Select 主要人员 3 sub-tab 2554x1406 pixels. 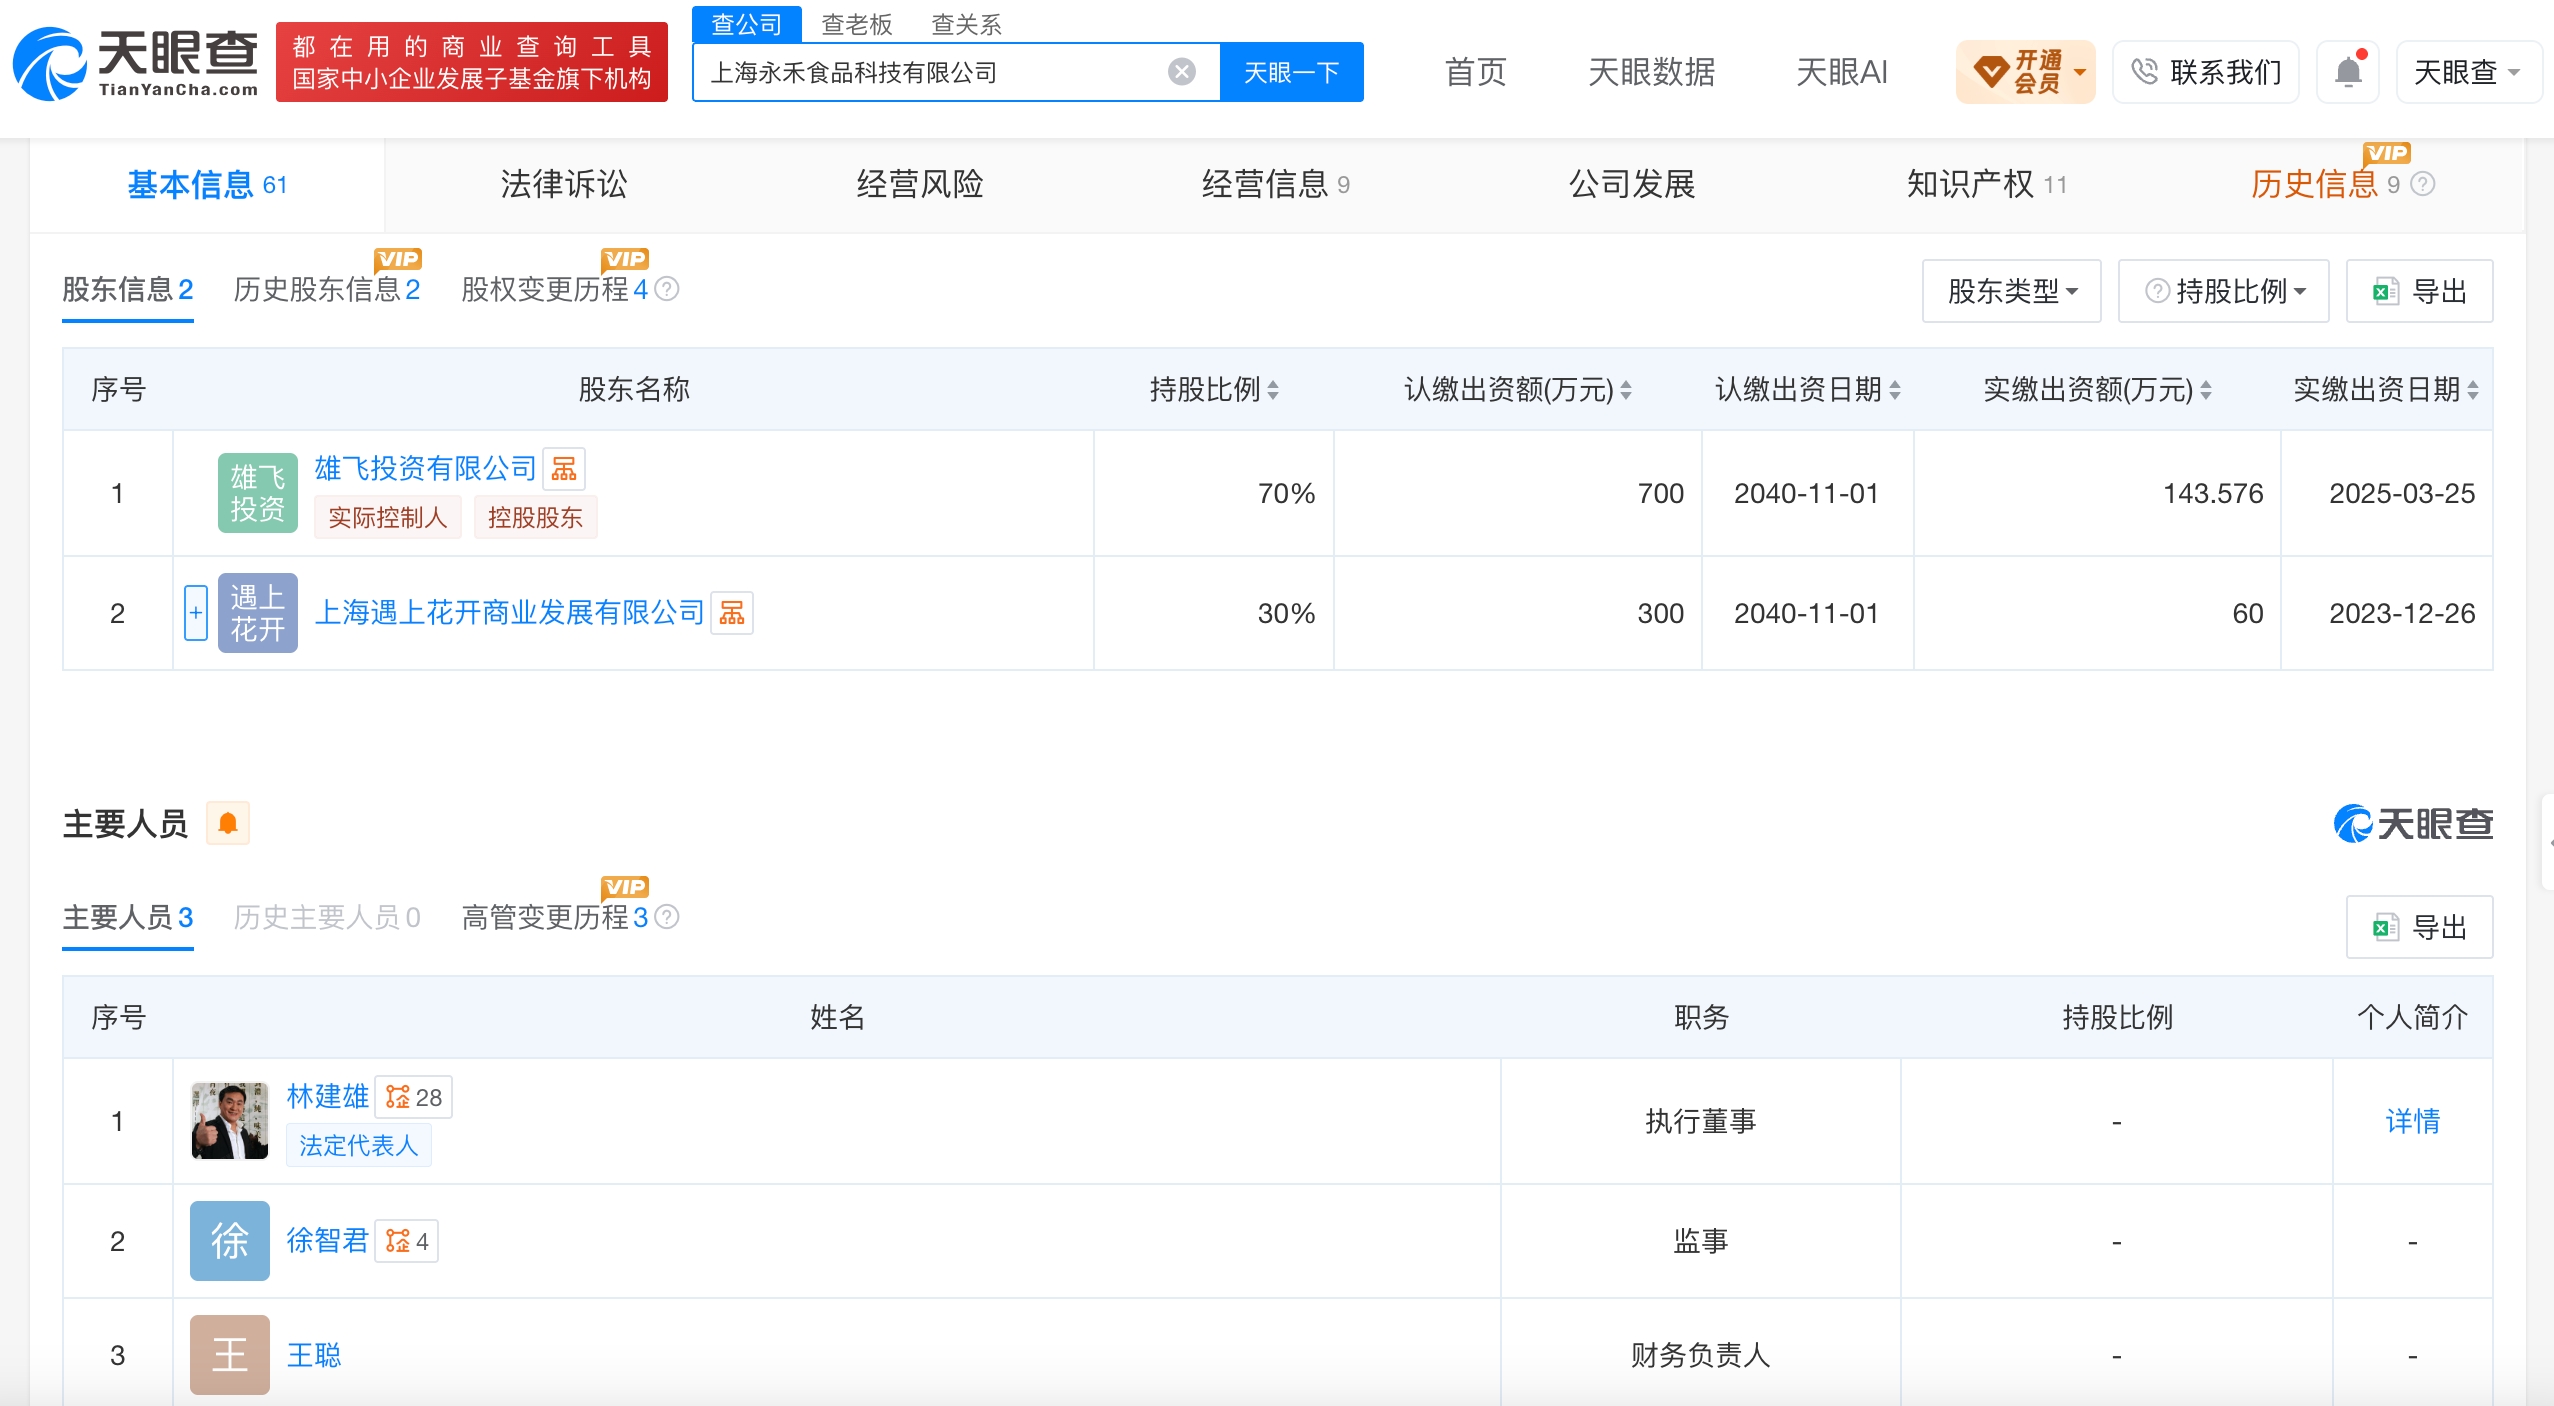click(128, 917)
